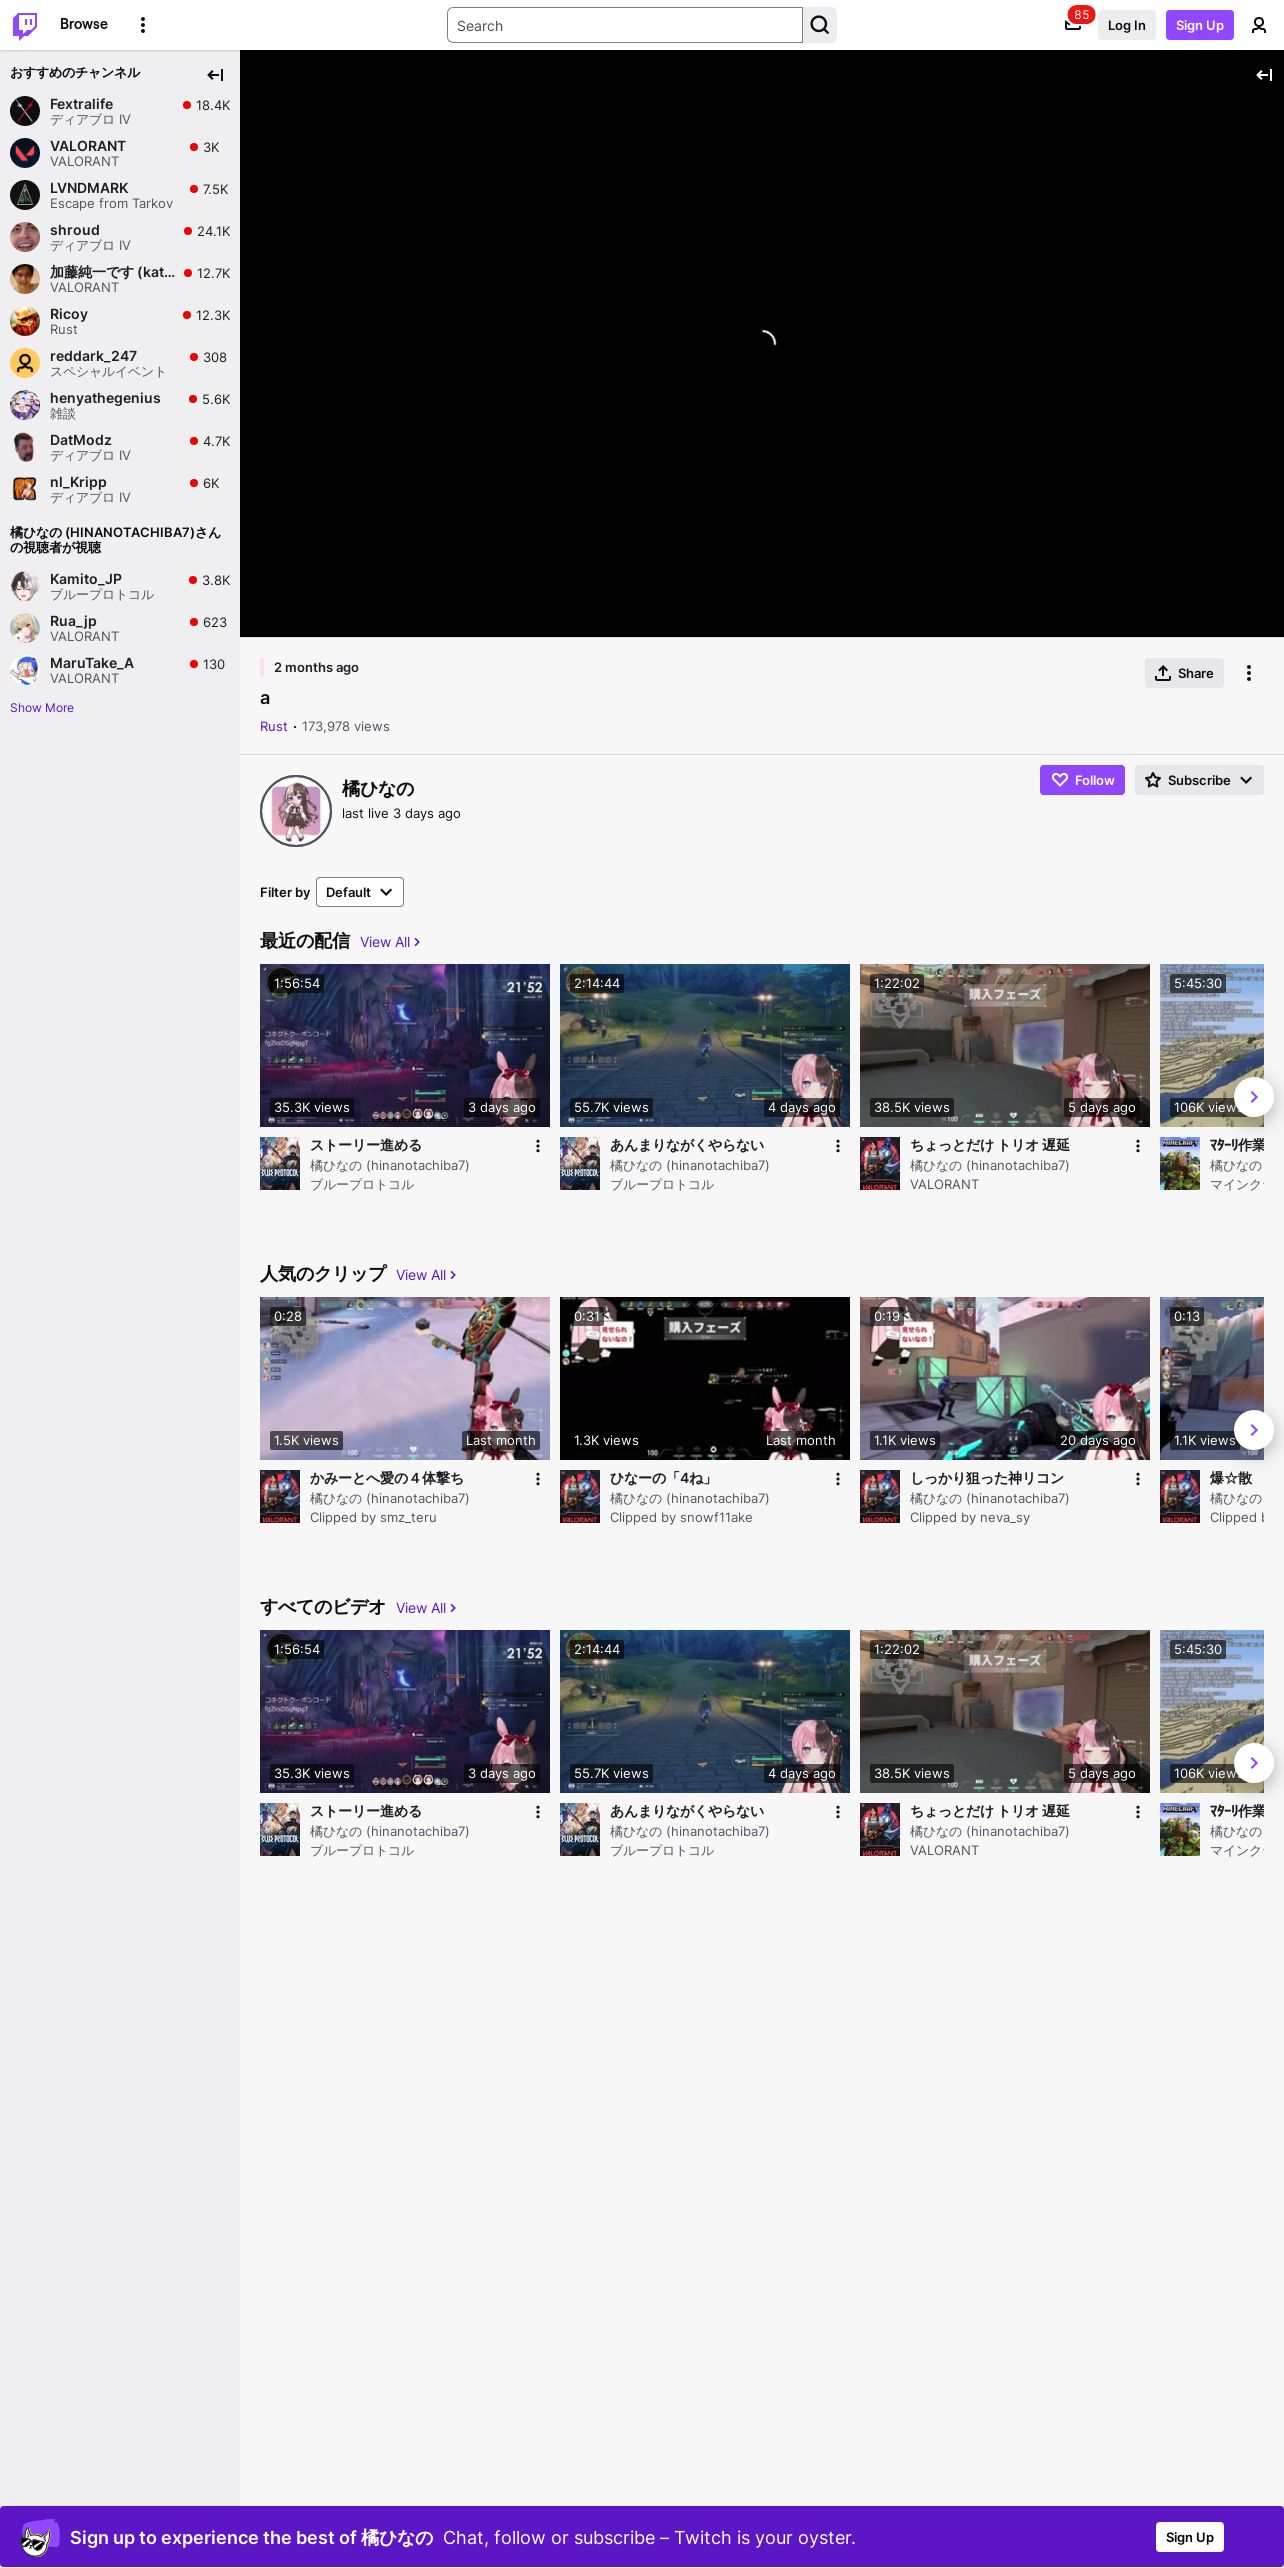Play the 0:28 clip thumbnail
Image resolution: width=1284 pixels, height=2568 pixels.
405,1378
